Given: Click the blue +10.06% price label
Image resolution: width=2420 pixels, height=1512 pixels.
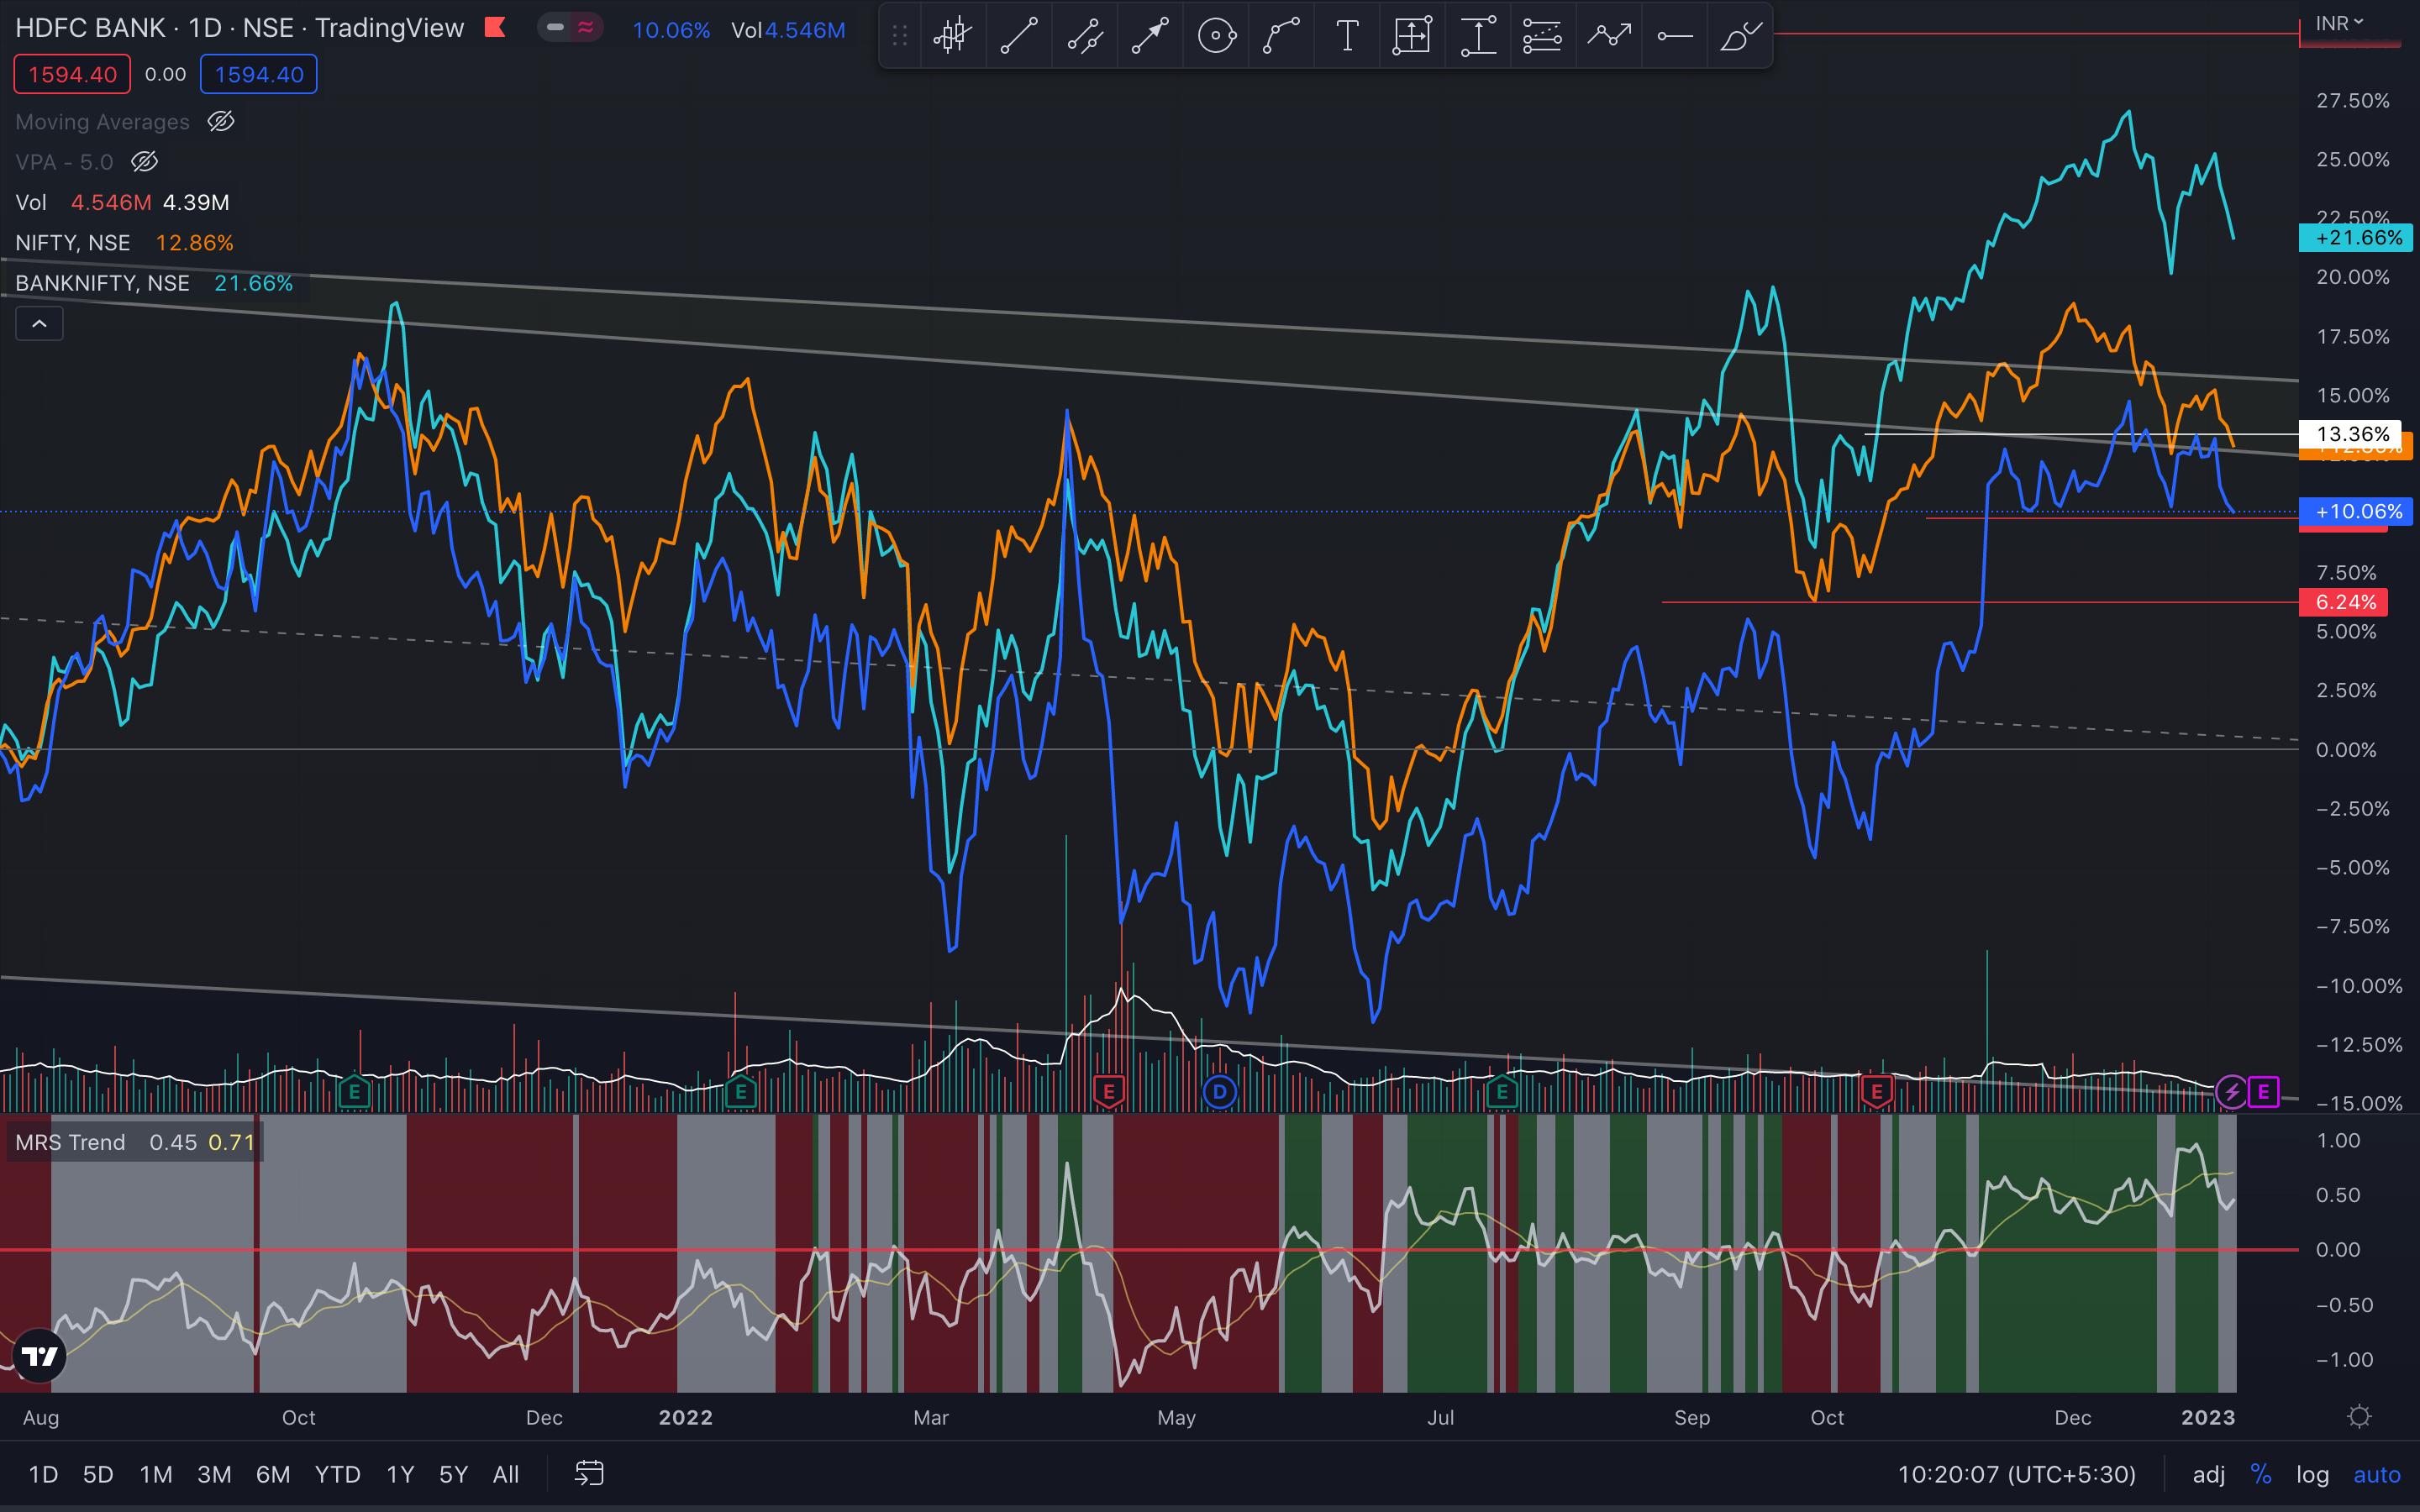Looking at the screenshot, I should (2357, 511).
